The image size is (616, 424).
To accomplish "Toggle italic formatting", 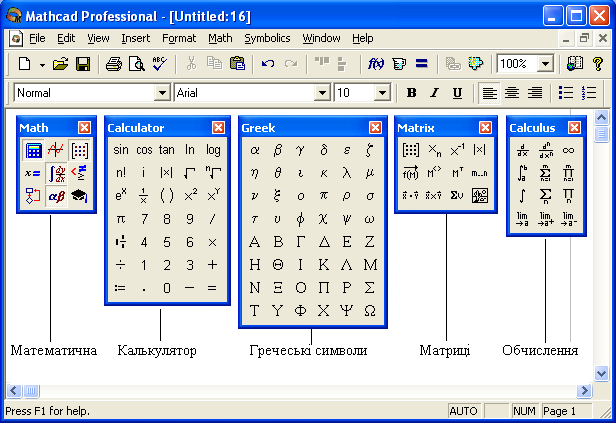I will pyautogui.click(x=434, y=93).
